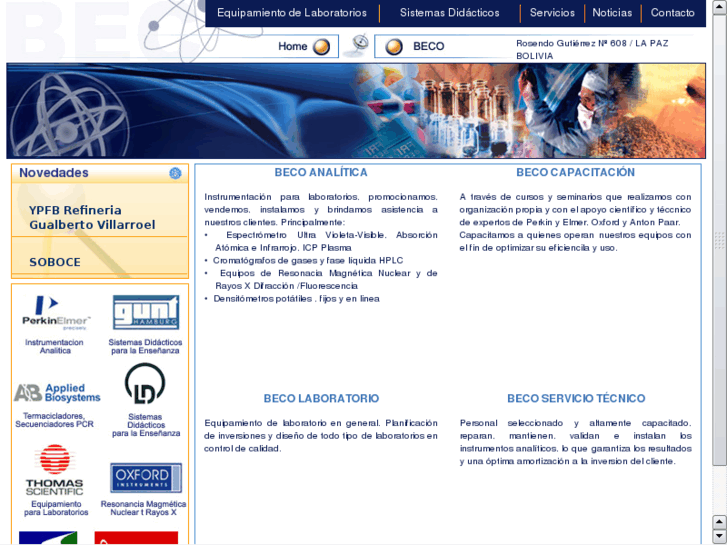This screenshot has width=727, height=545.
Task: Click the LD circular logo
Action: [x=145, y=384]
